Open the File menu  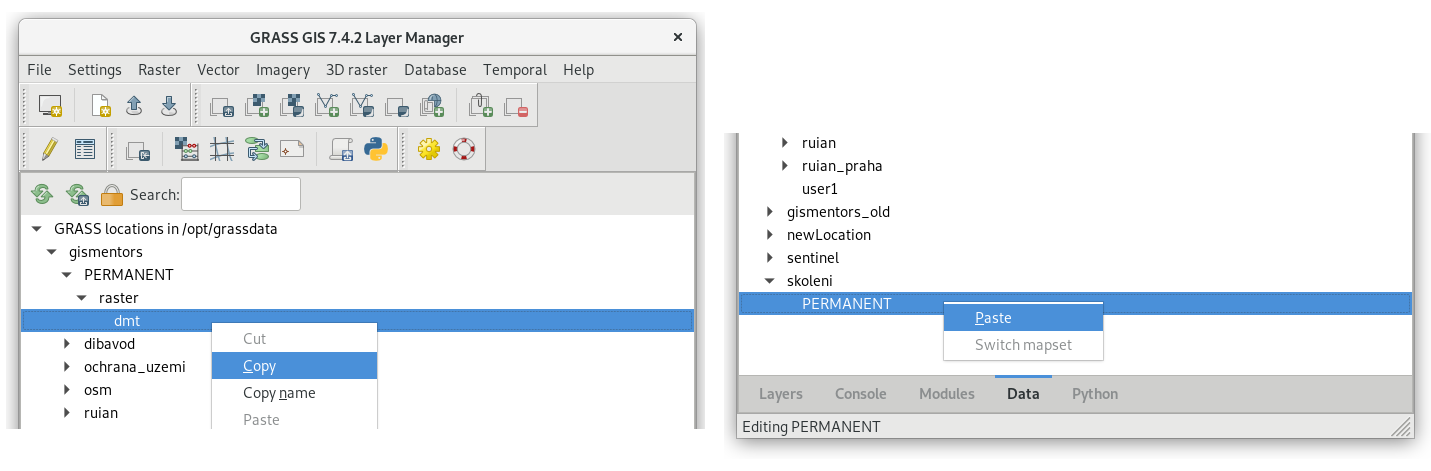click(39, 70)
